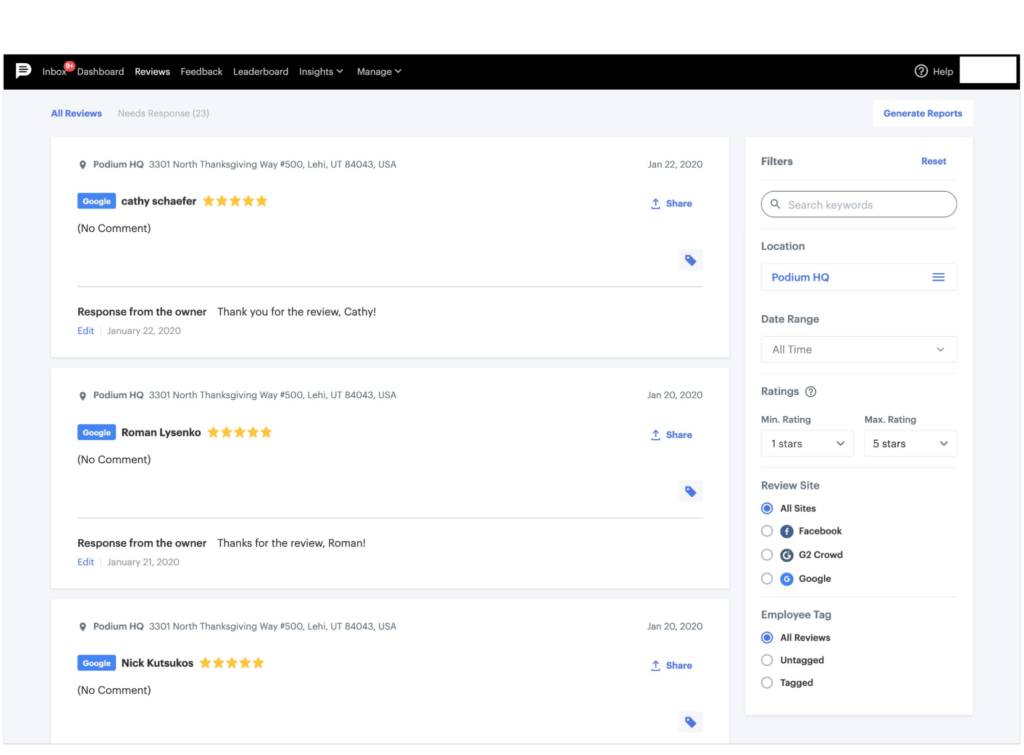Edit the response to Roman

86,562
